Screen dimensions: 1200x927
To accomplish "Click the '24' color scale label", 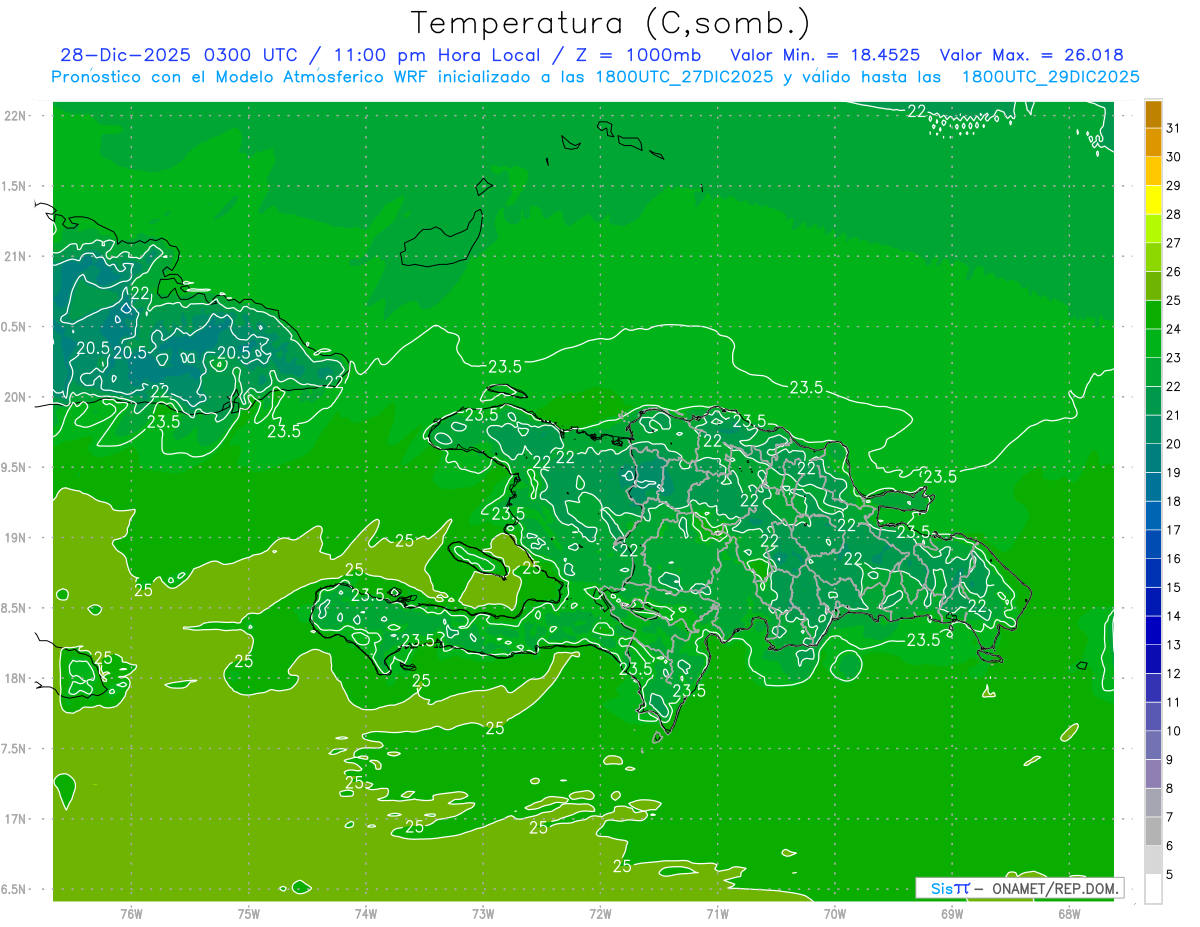I will pos(1173,329).
